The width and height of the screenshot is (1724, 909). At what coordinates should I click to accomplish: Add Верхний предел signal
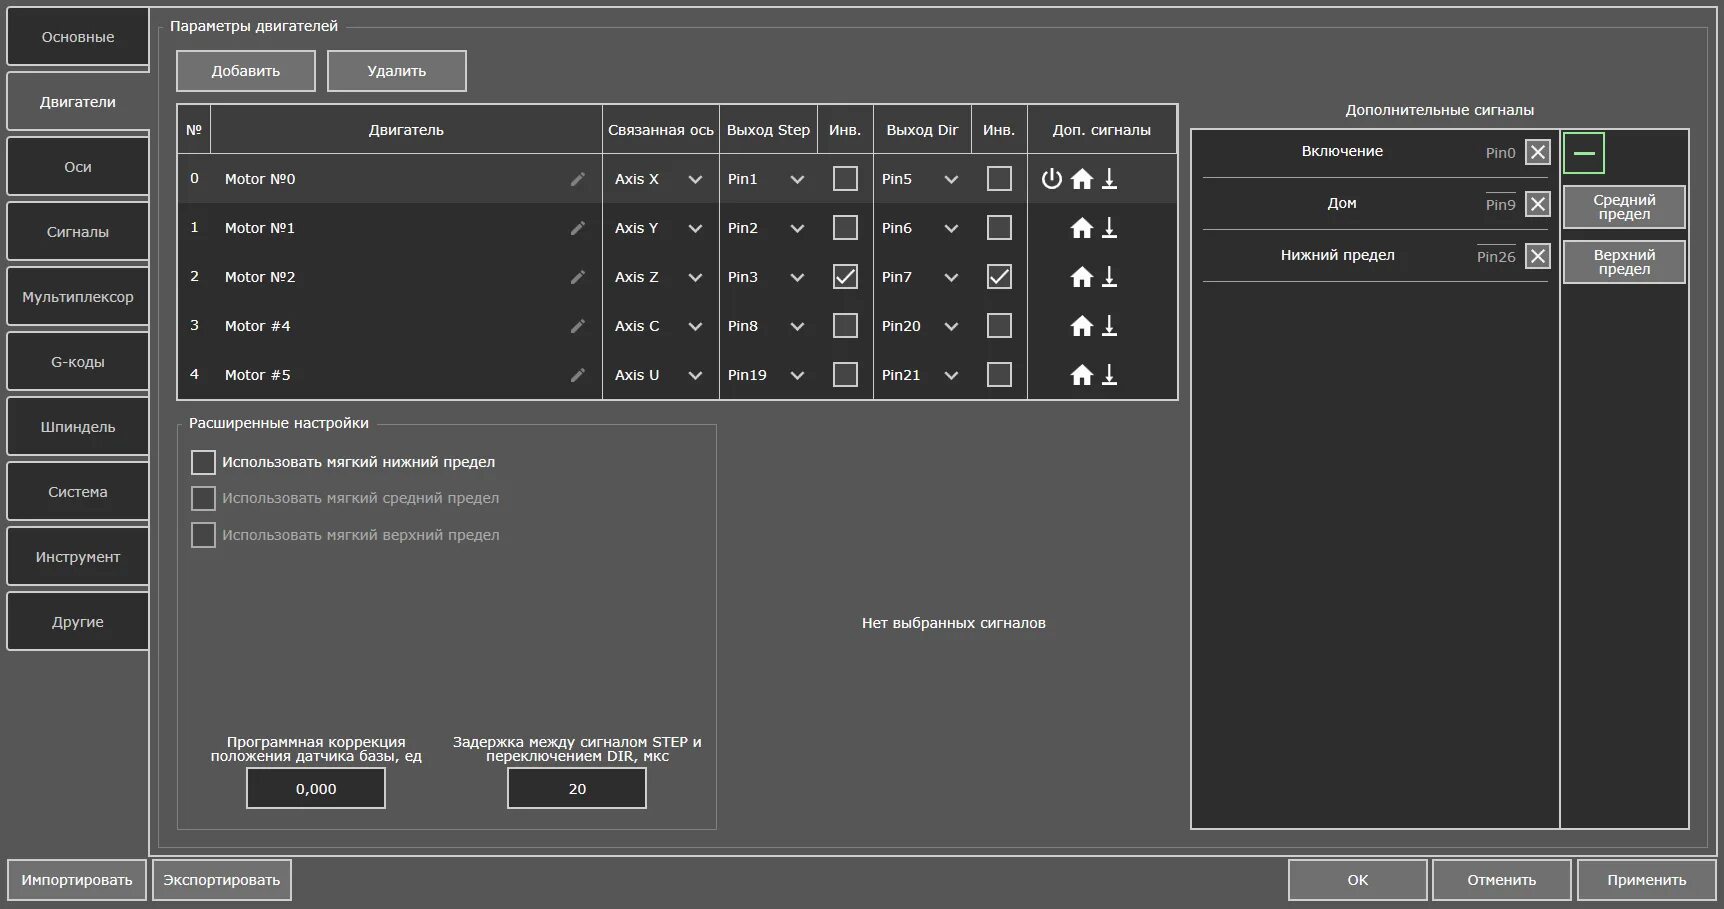click(x=1624, y=262)
